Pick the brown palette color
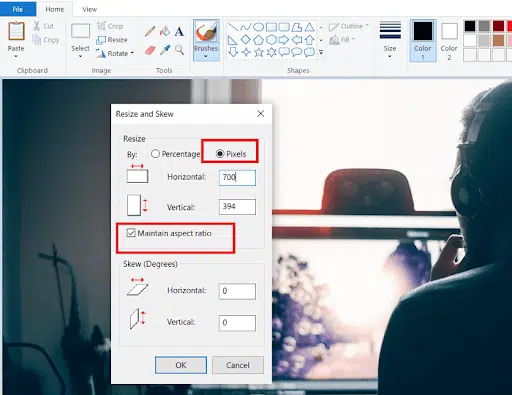Image resolution: width=512 pixels, height=395 pixels. point(499,41)
